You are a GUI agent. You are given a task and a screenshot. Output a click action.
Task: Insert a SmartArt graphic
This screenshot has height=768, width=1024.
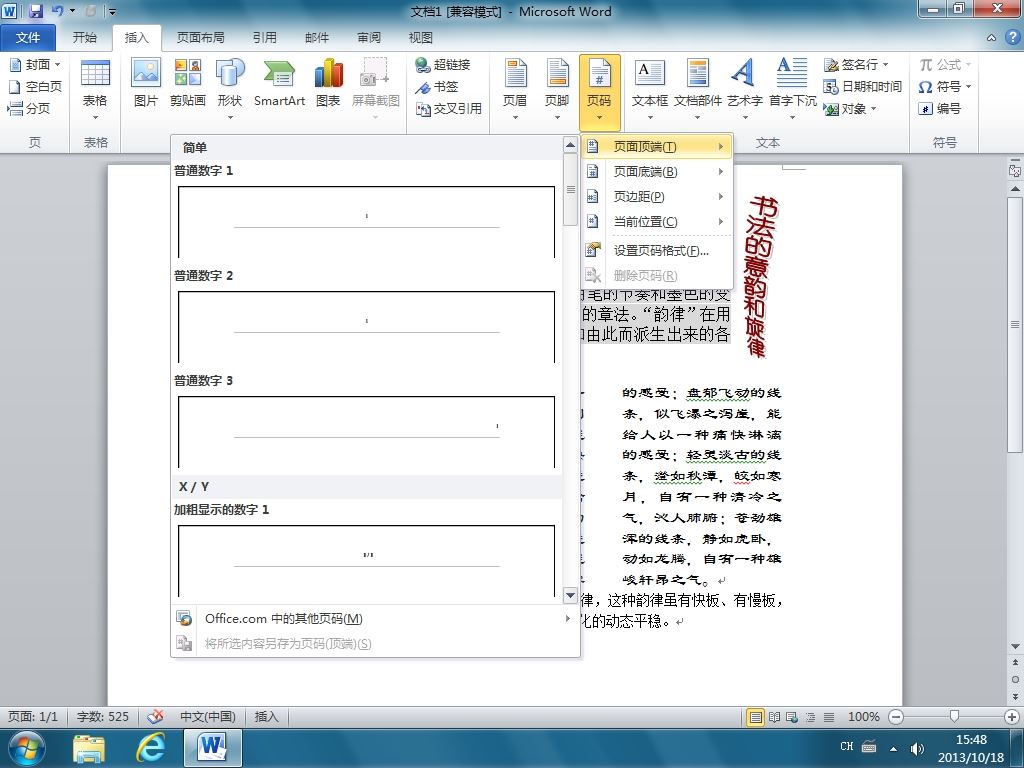pos(279,84)
